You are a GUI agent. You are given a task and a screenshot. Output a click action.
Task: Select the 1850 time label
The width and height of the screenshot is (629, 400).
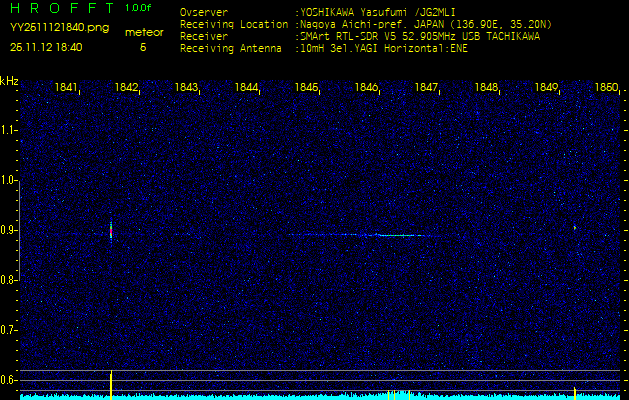pos(606,87)
